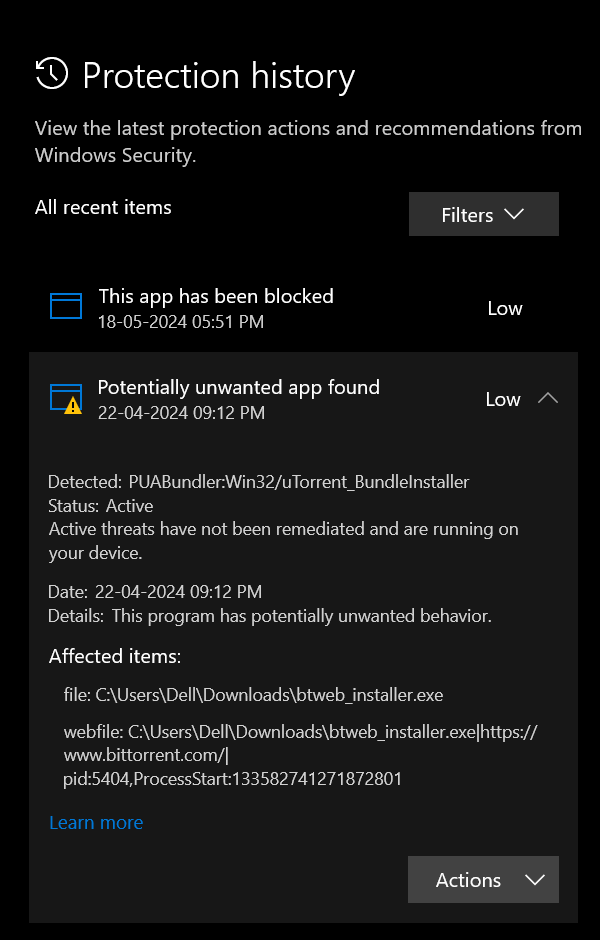Screen dimensions: 600x940
Task: Click the Protection history heading text
Action: coord(219,76)
